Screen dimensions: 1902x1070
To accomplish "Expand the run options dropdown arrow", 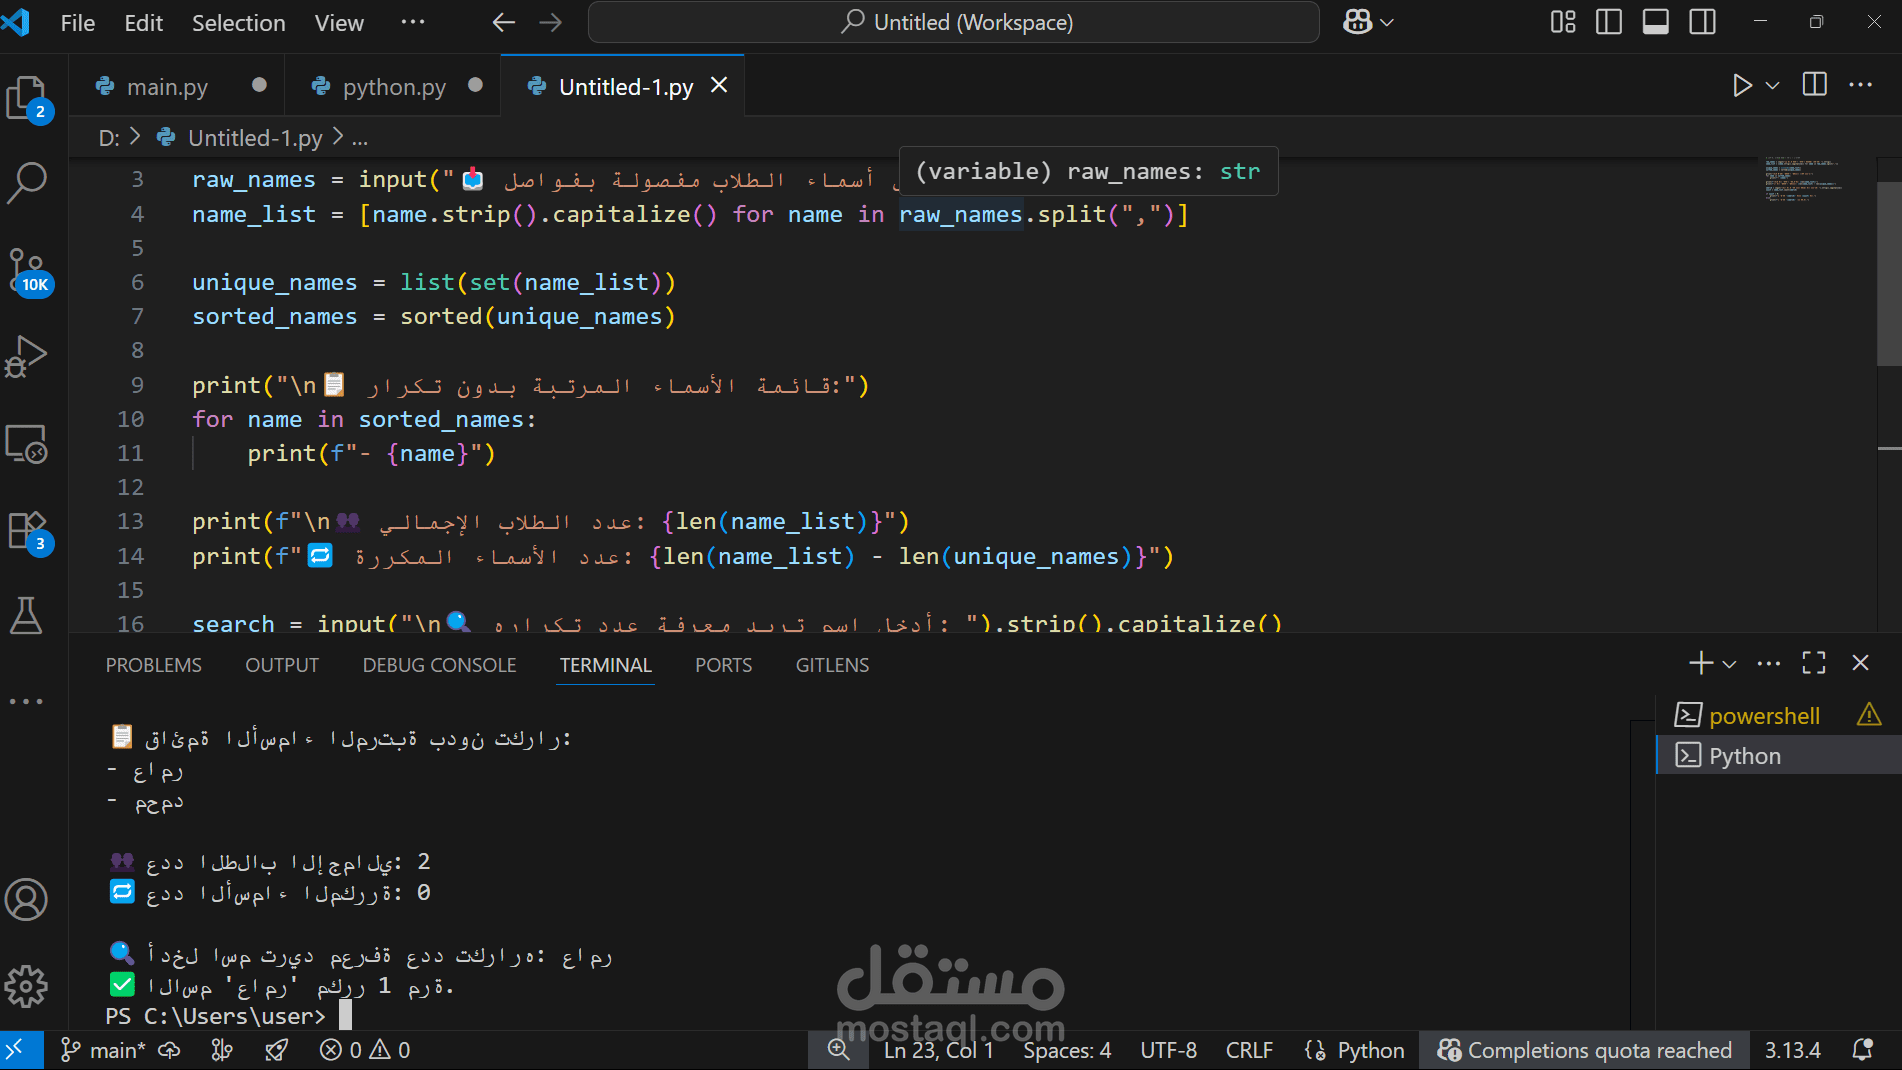I will (1773, 86).
